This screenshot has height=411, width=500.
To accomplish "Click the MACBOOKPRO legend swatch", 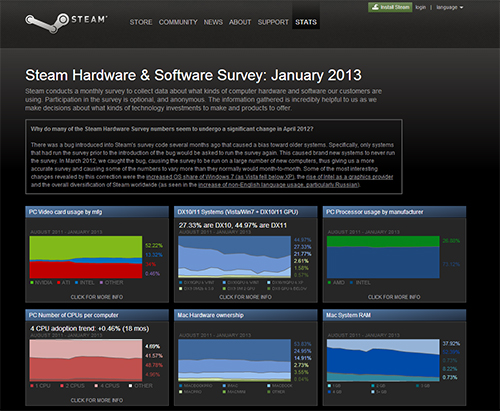I will tap(181, 386).
